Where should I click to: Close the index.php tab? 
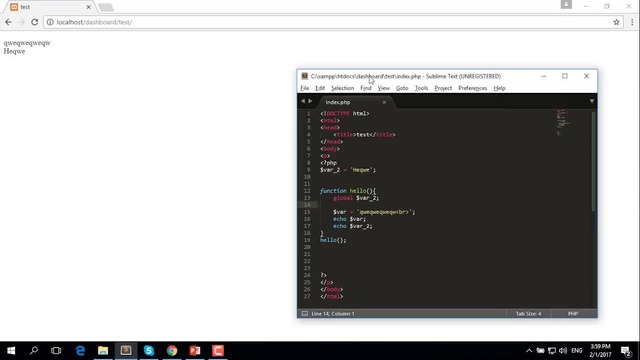click(x=384, y=102)
